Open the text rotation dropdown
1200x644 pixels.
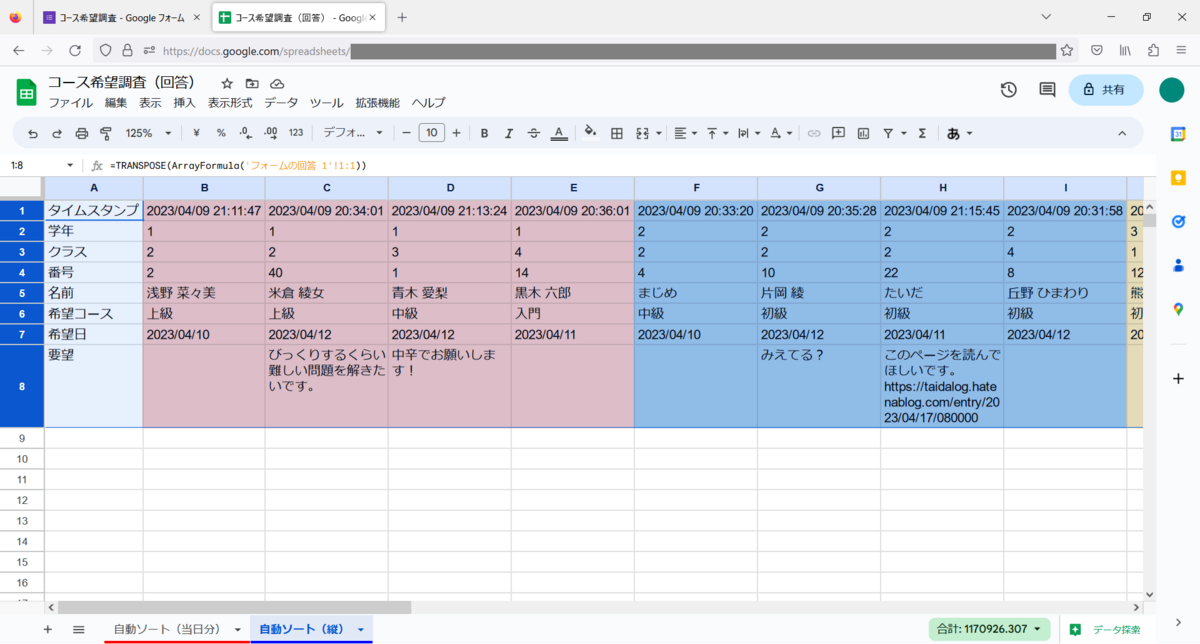(781, 133)
